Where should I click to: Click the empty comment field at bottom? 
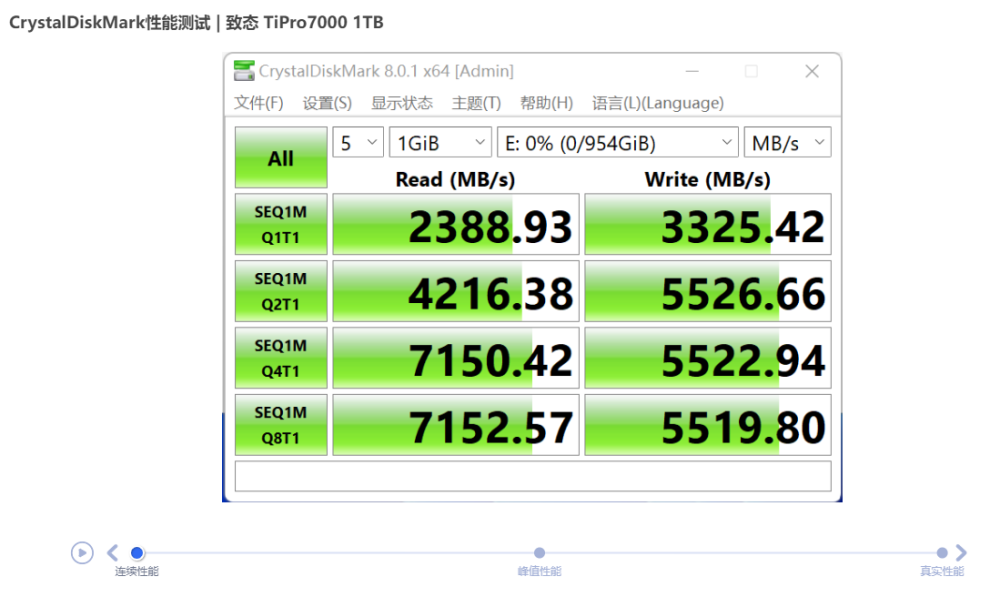(x=533, y=476)
